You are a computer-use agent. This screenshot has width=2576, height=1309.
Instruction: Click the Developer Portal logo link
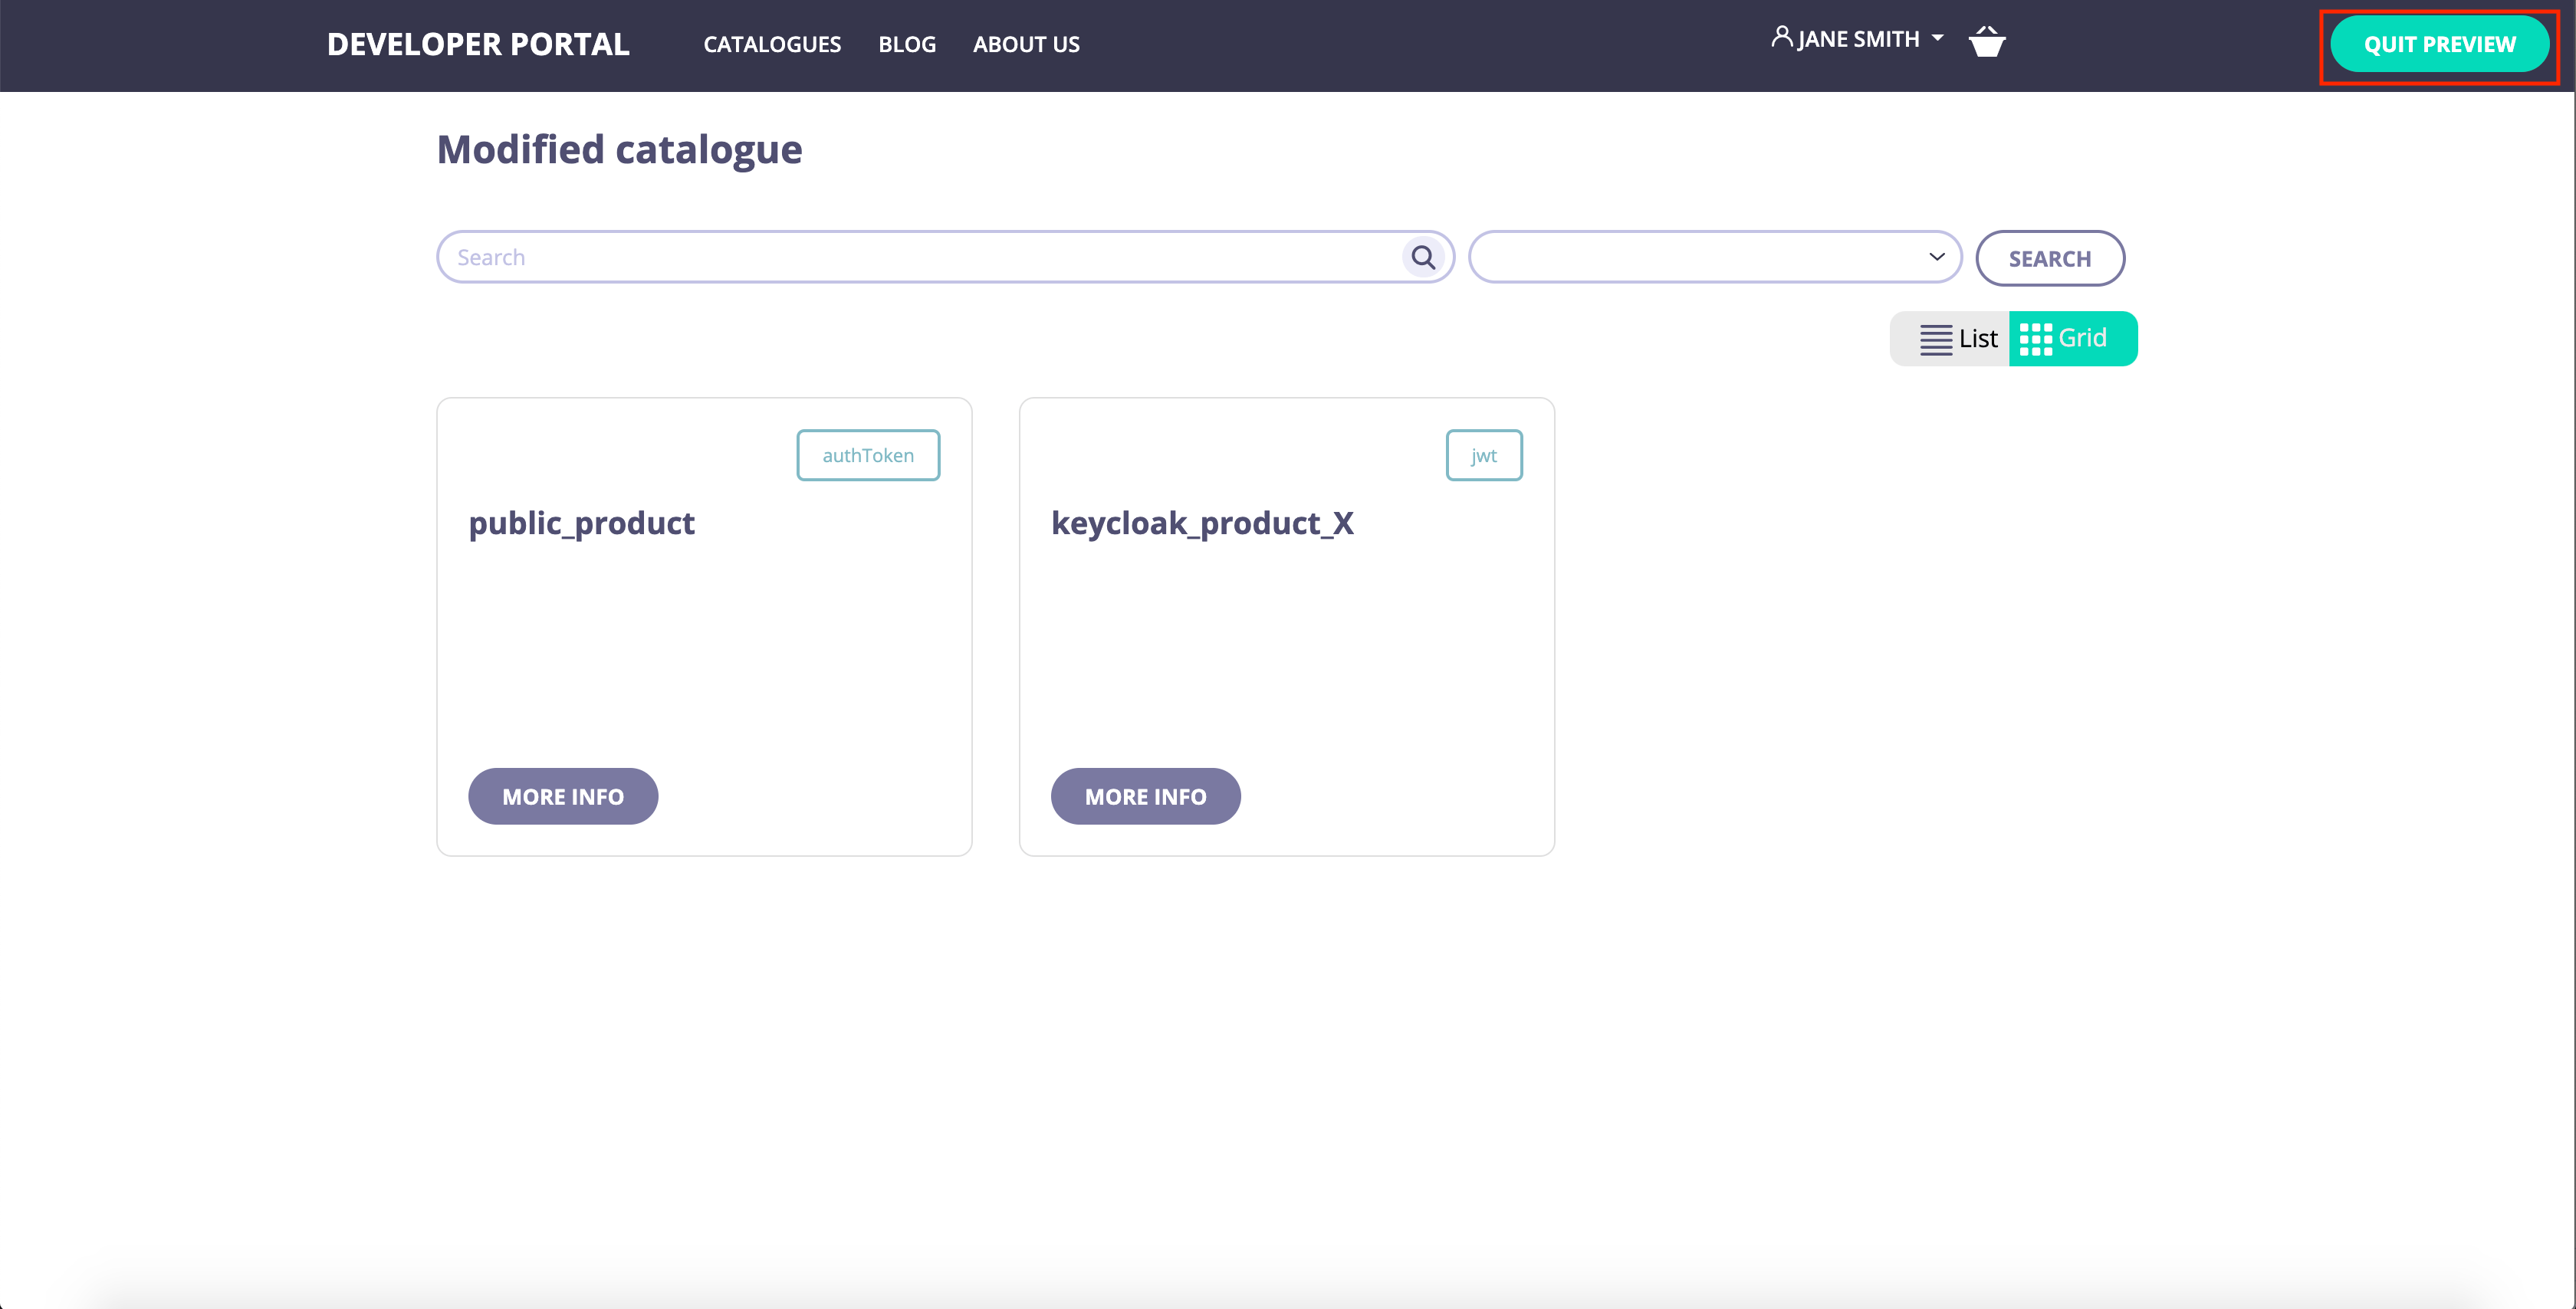478,44
